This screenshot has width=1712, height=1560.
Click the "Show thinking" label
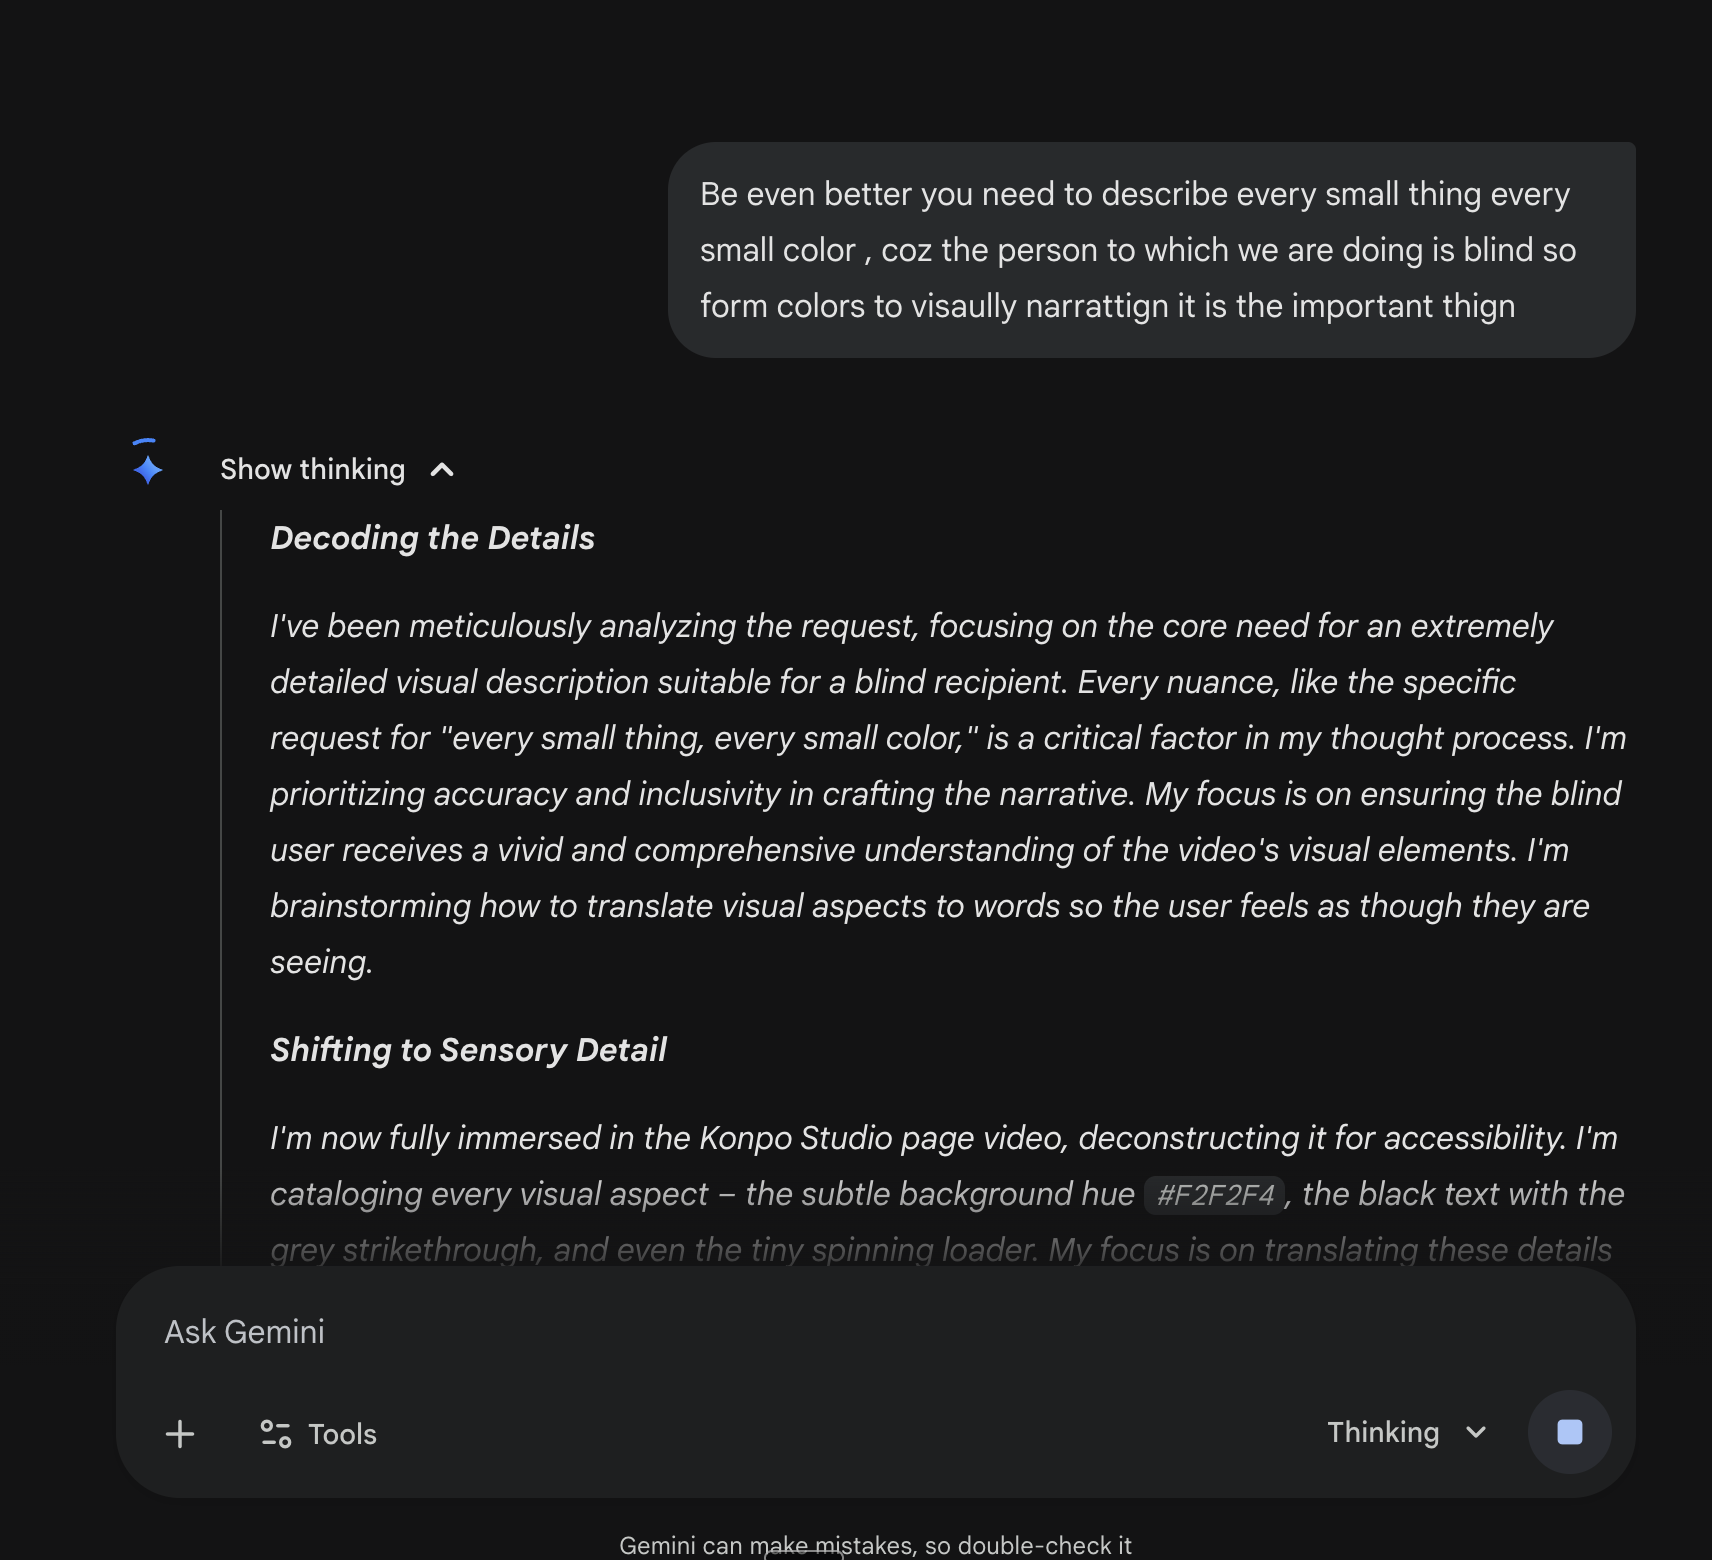(312, 470)
